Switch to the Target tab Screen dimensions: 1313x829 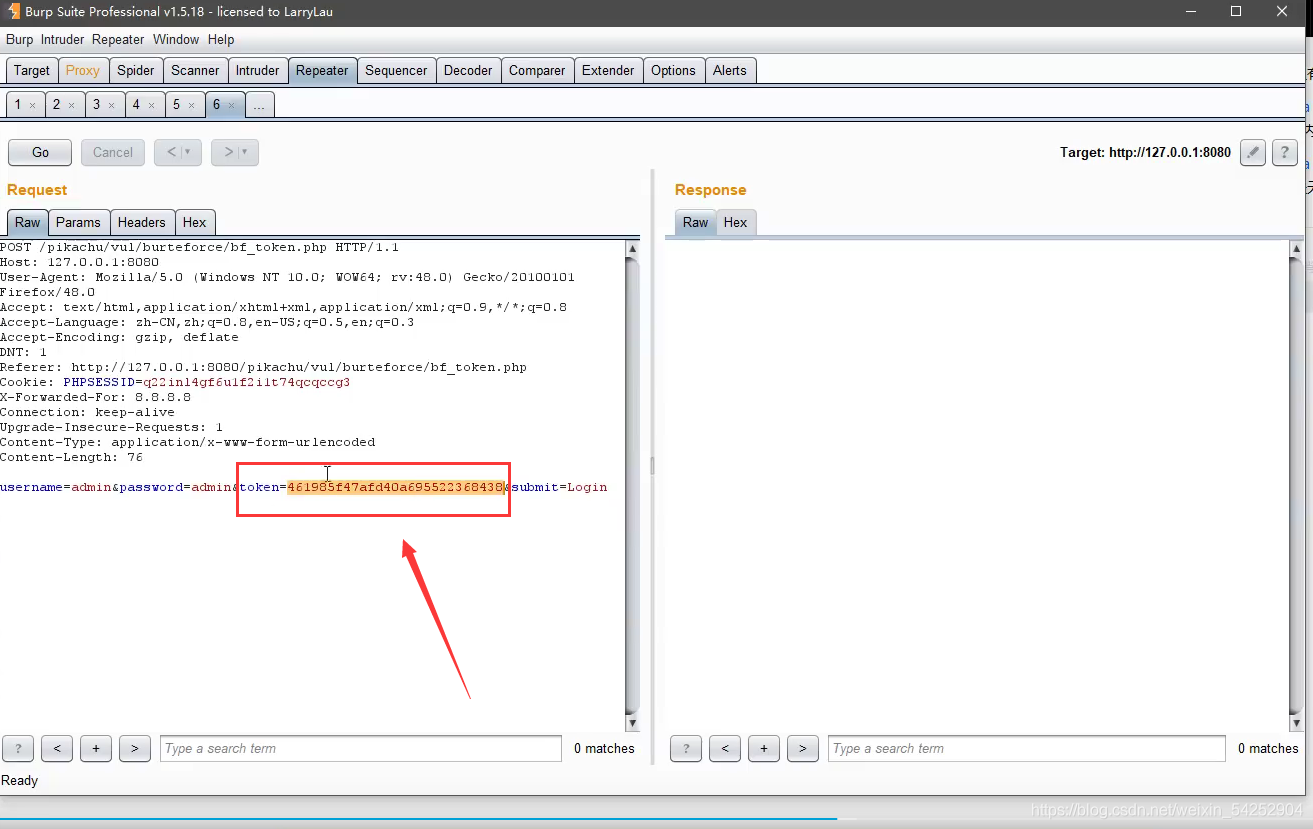(31, 71)
